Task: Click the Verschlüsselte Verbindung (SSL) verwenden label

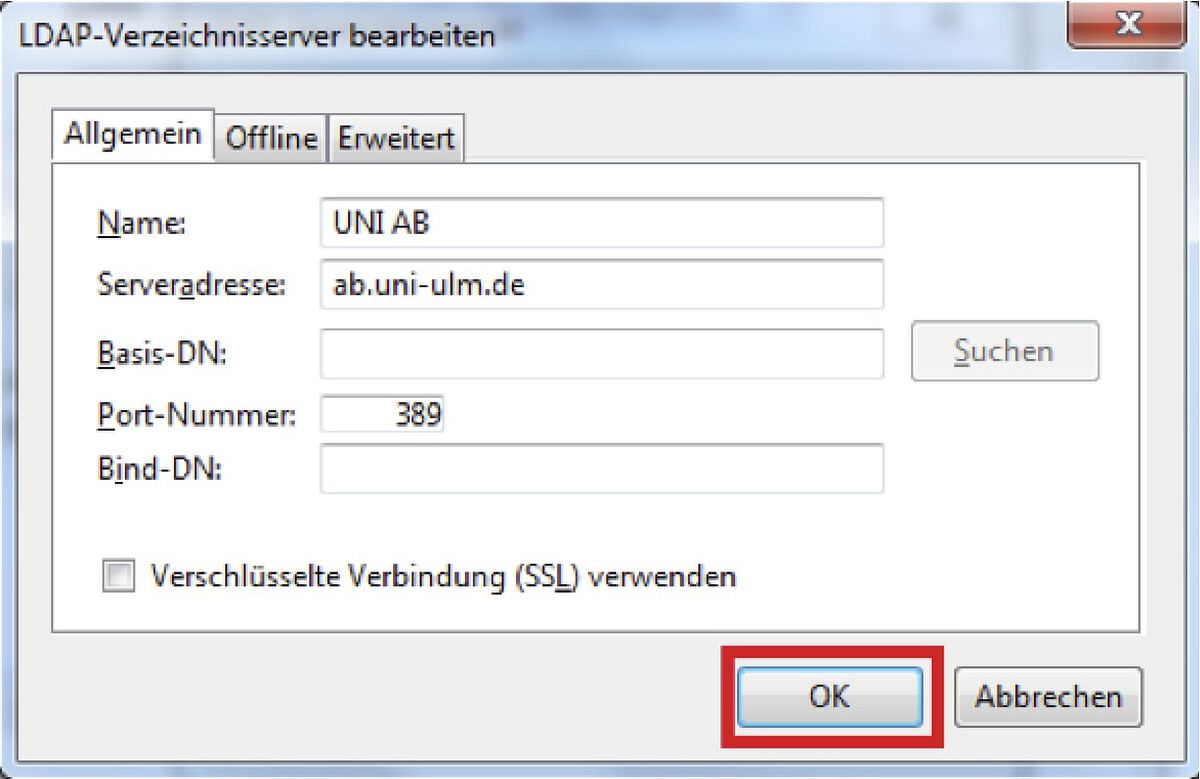Action: tap(443, 577)
